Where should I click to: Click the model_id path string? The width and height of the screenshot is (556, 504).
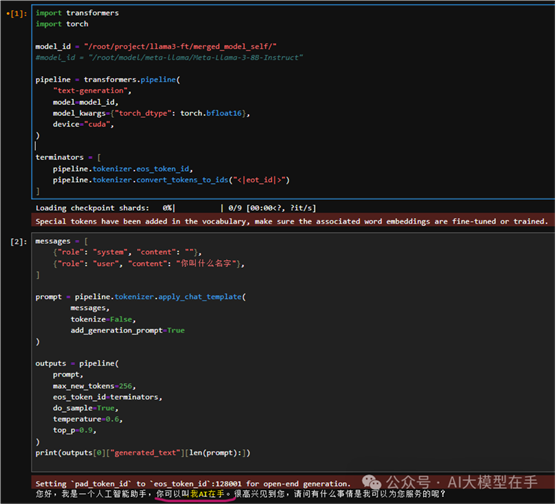(x=180, y=46)
